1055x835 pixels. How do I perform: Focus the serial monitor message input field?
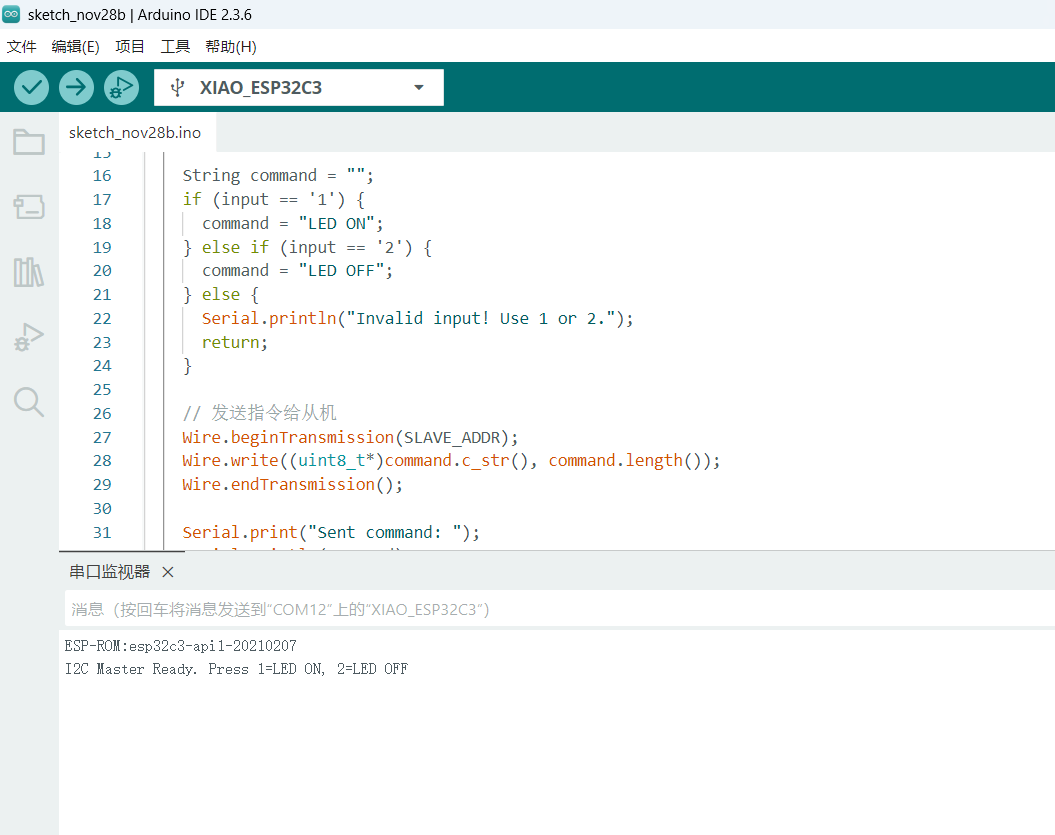pyautogui.click(x=560, y=610)
